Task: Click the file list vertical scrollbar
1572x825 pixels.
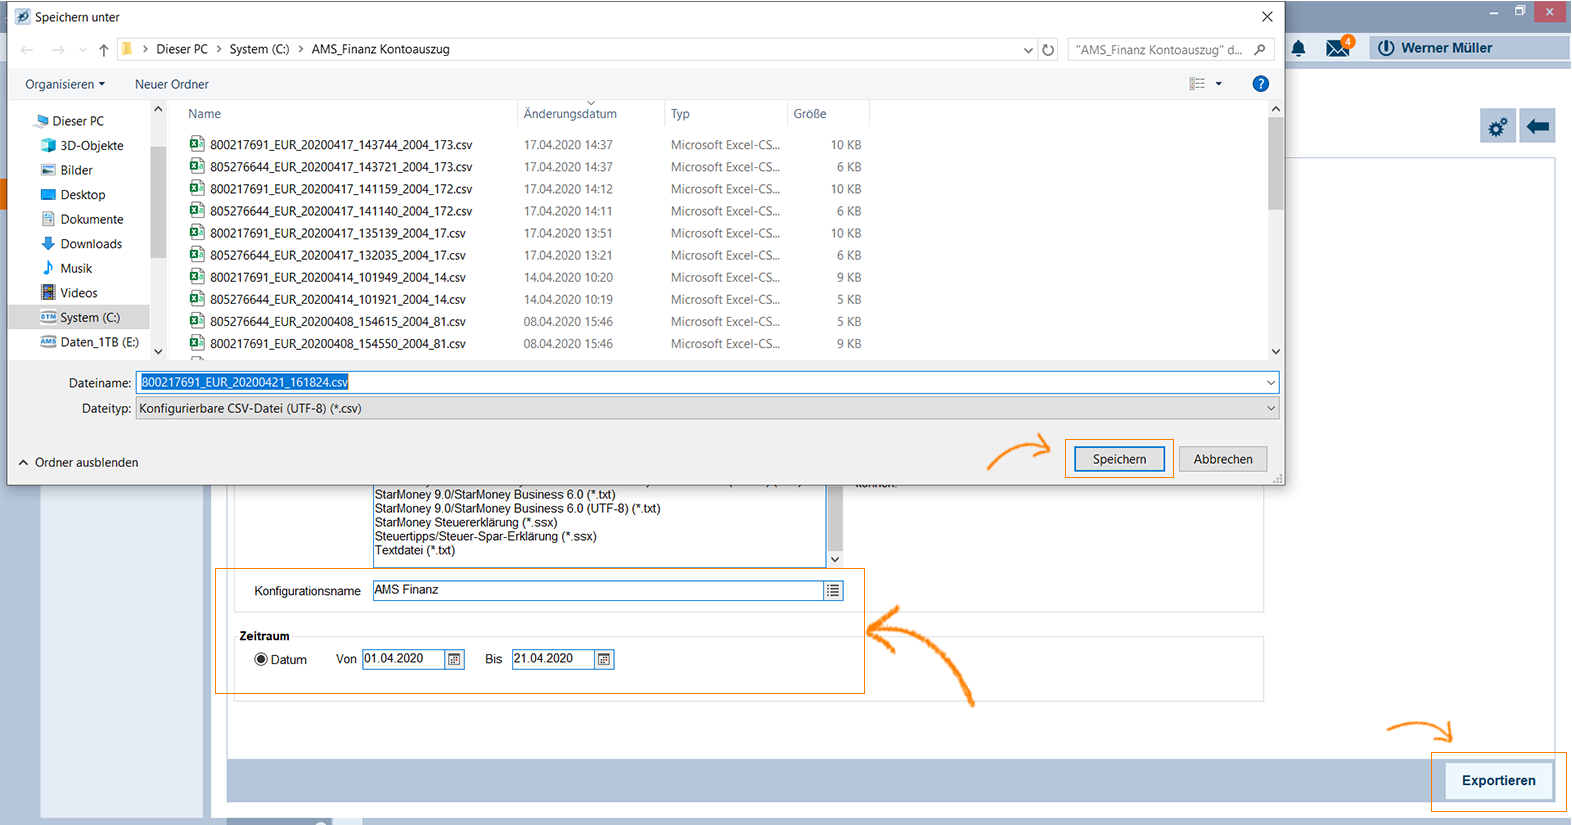Action: [1275, 230]
